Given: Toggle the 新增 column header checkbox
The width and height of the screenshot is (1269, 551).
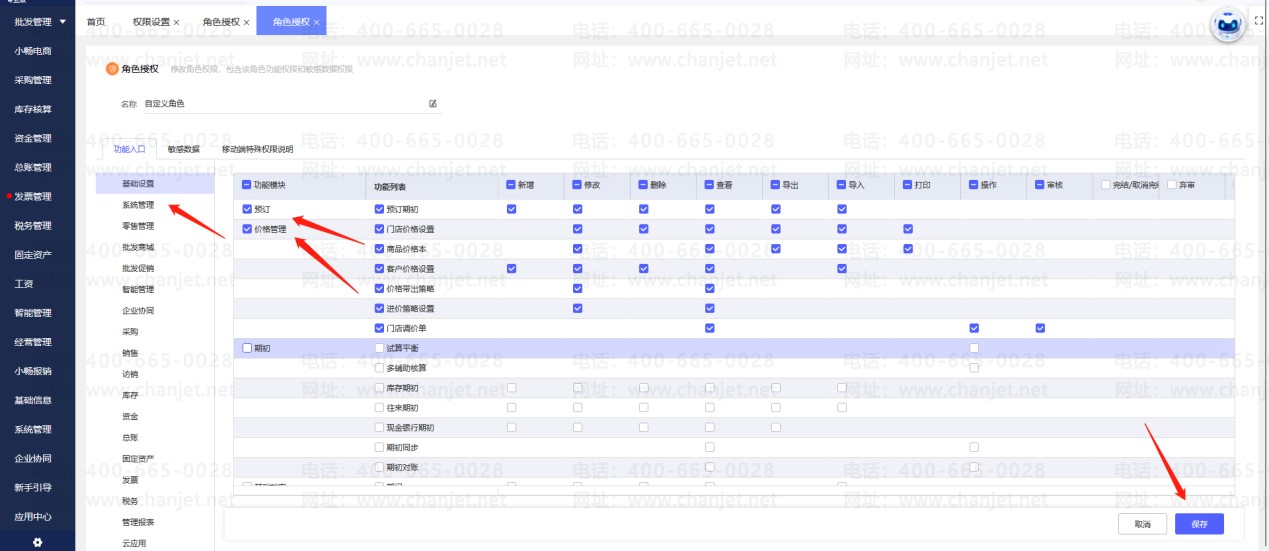Looking at the screenshot, I should (x=512, y=185).
